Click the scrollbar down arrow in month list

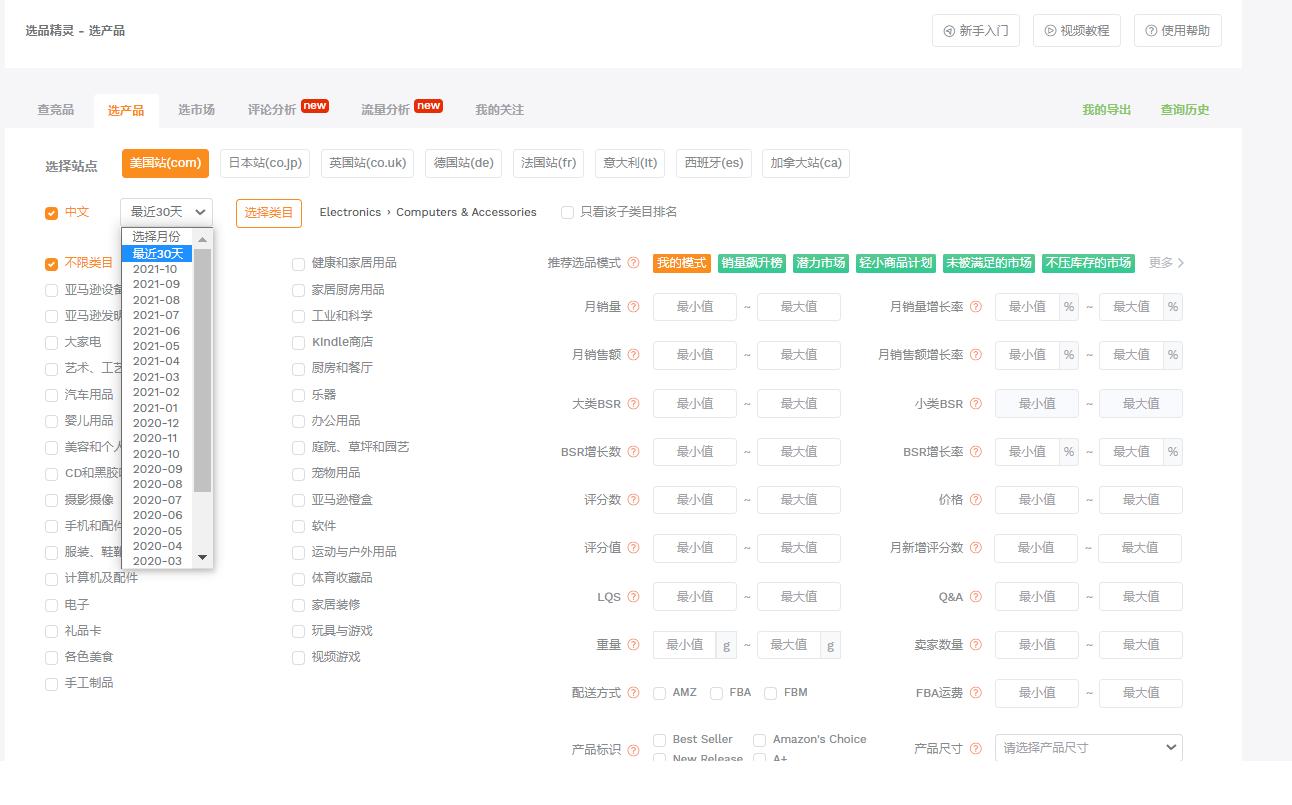click(x=204, y=559)
